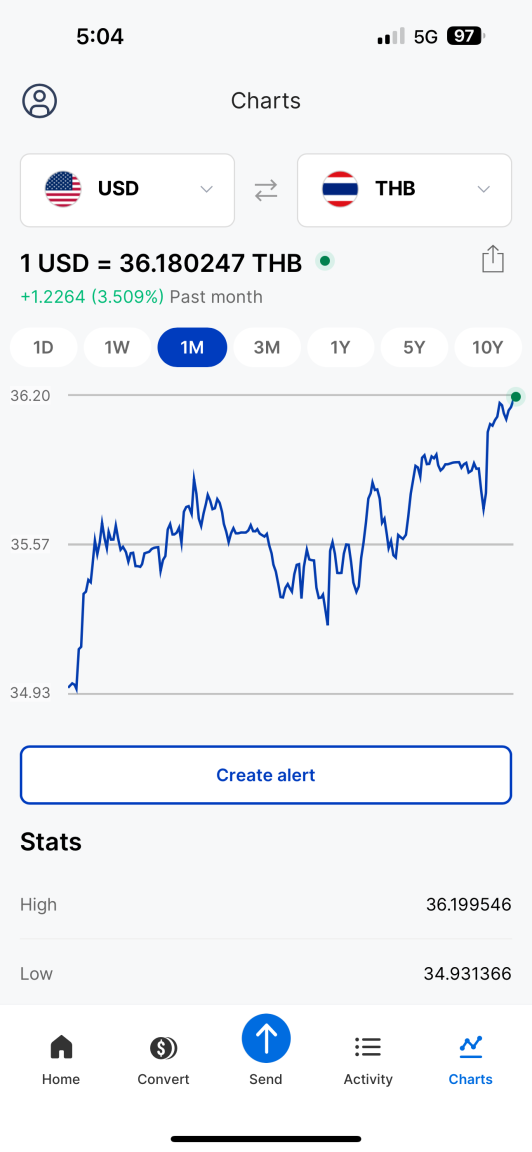The height and width of the screenshot is (1152, 532).
Task: Select the 3M time range
Action: point(267,348)
